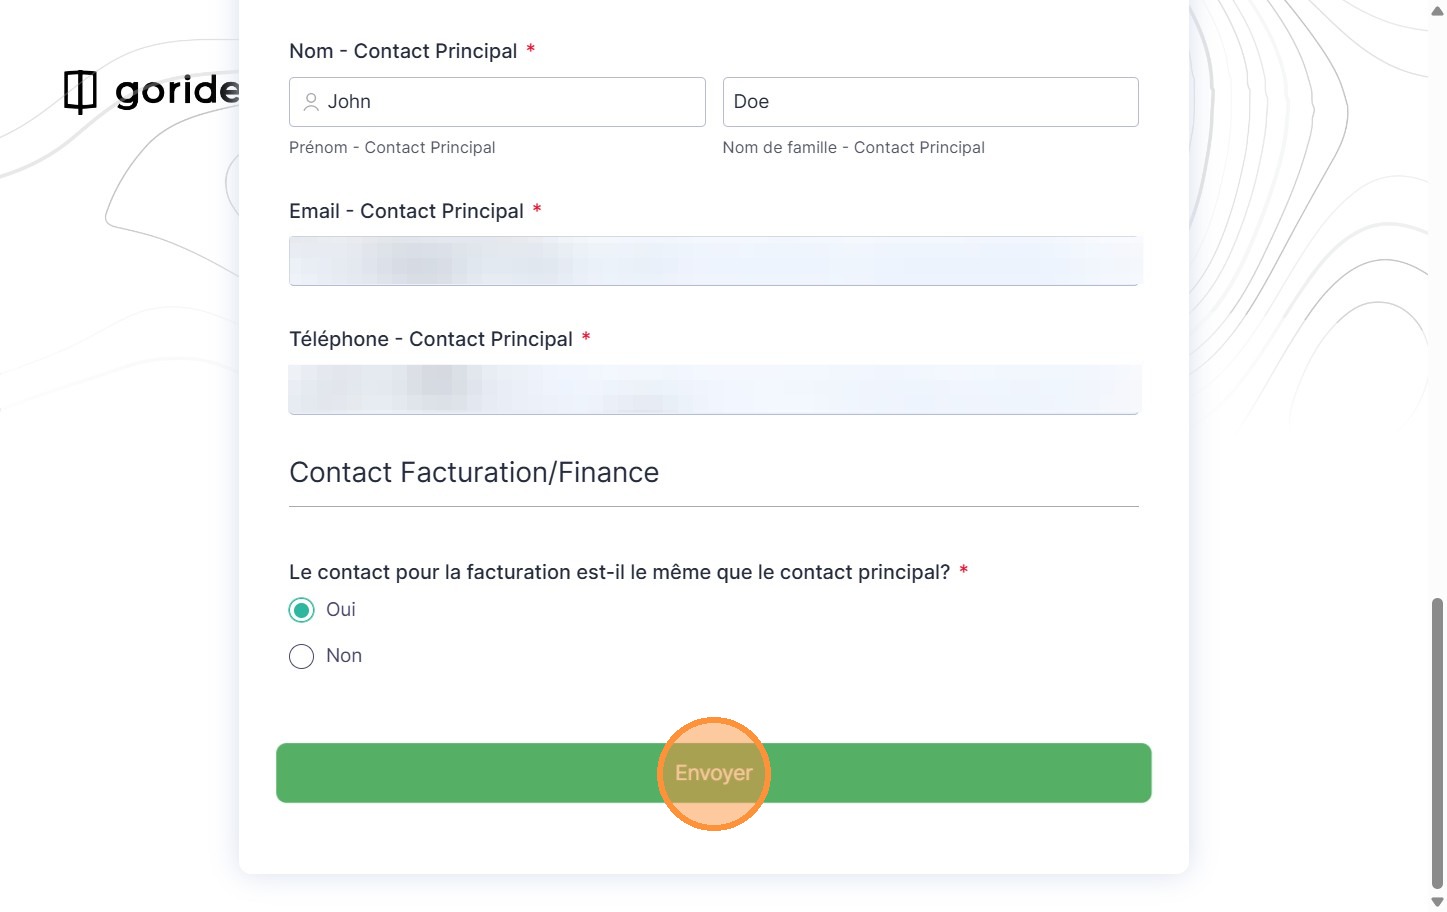Click the person icon in the Prénom field
The height and width of the screenshot is (912, 1447).
[x=311, y=102]
